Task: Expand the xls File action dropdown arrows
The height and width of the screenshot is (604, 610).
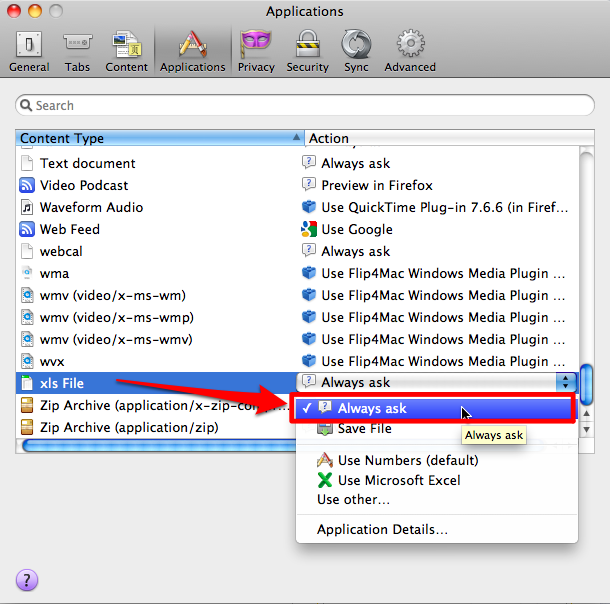Action: [x=566, y=382]
